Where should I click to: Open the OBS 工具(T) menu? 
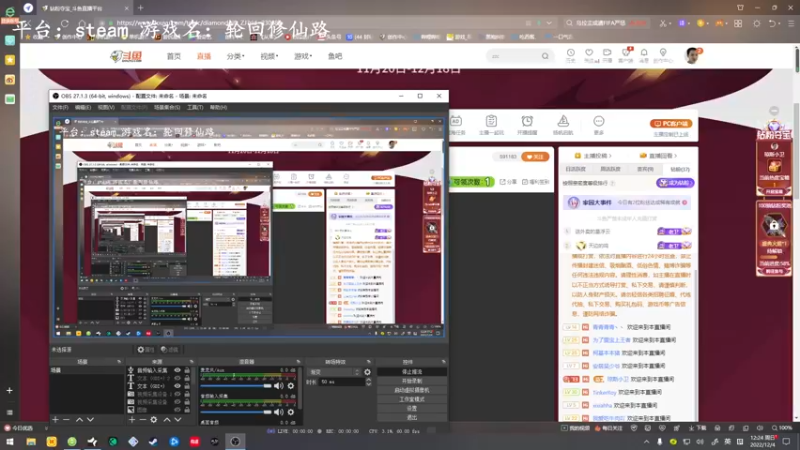[195, 108]
